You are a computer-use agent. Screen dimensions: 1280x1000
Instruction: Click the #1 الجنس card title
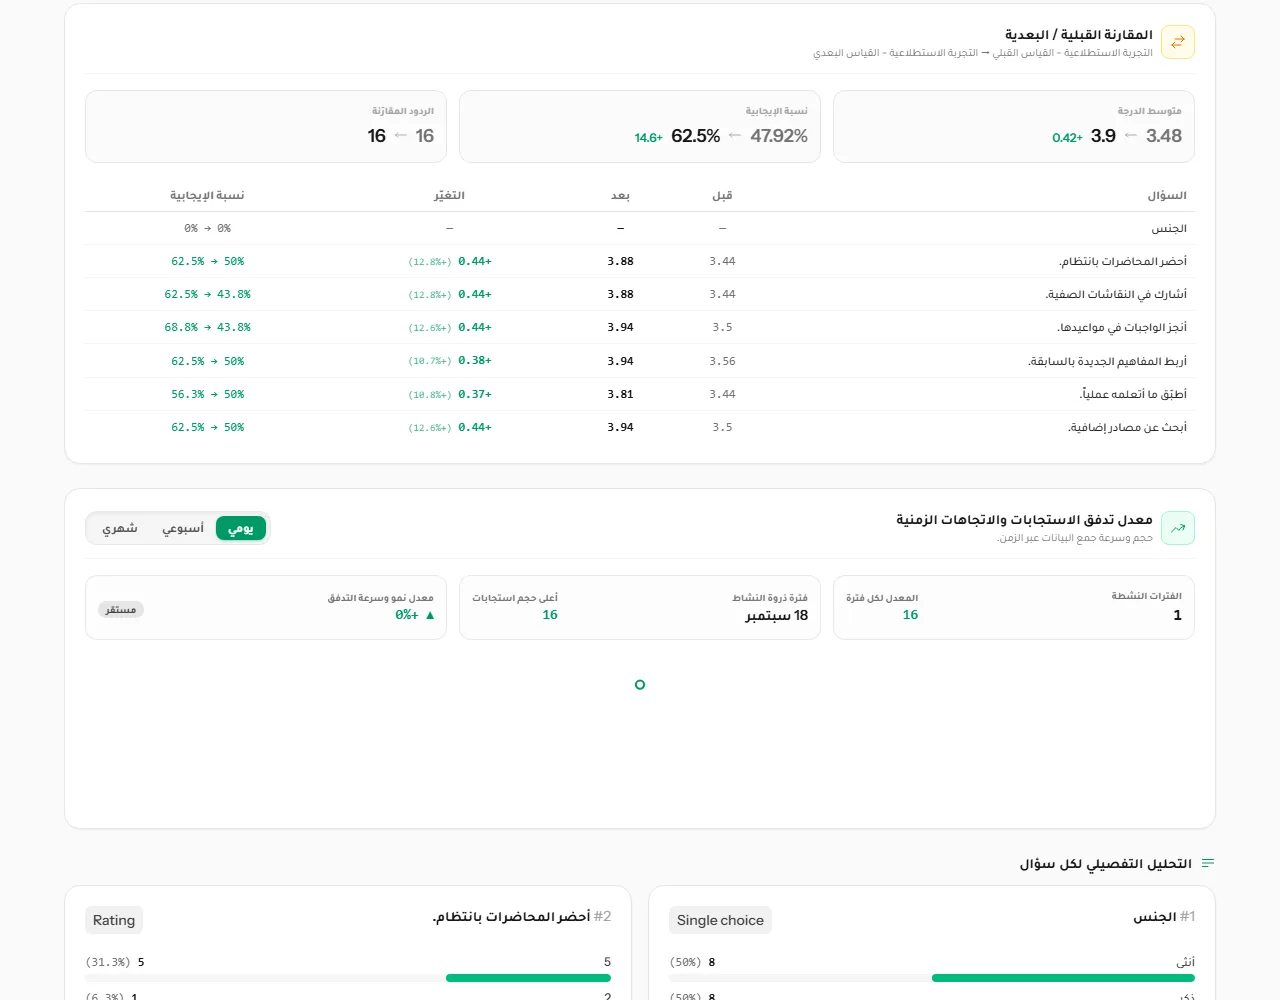pos(1164,916)
